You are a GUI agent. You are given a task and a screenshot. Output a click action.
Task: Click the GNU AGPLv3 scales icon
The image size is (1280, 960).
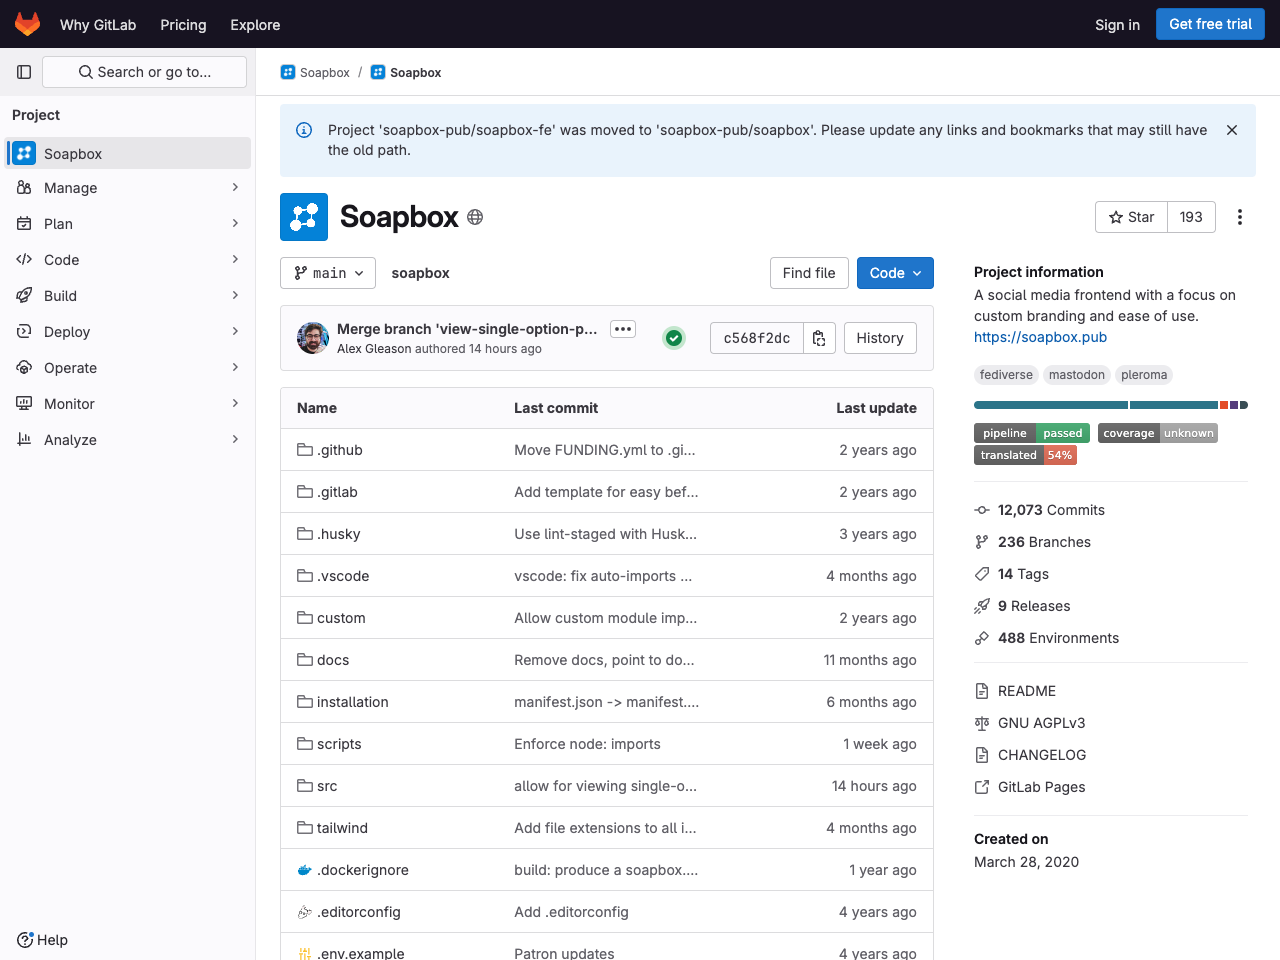tap(982, 723)
